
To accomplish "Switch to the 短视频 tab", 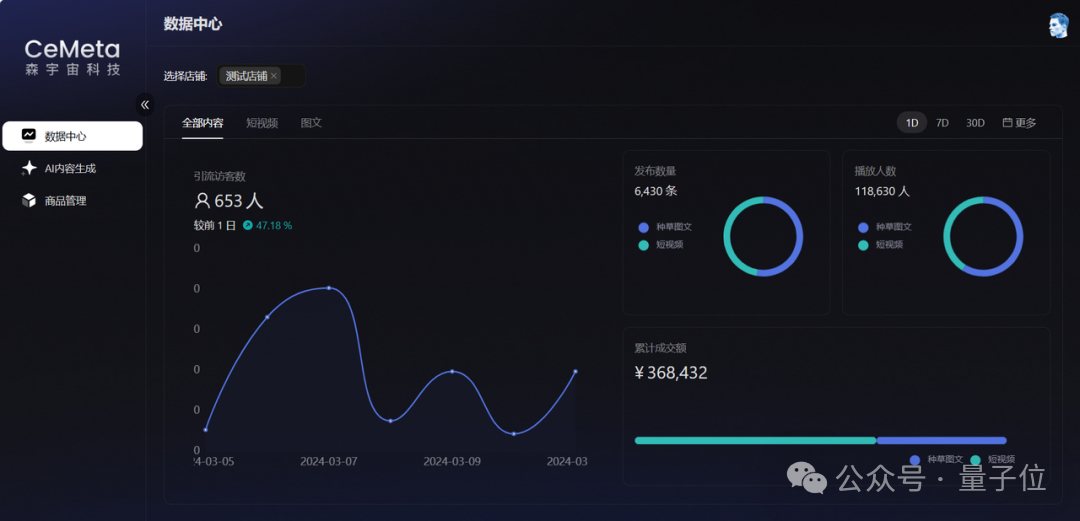I will 262,123.
